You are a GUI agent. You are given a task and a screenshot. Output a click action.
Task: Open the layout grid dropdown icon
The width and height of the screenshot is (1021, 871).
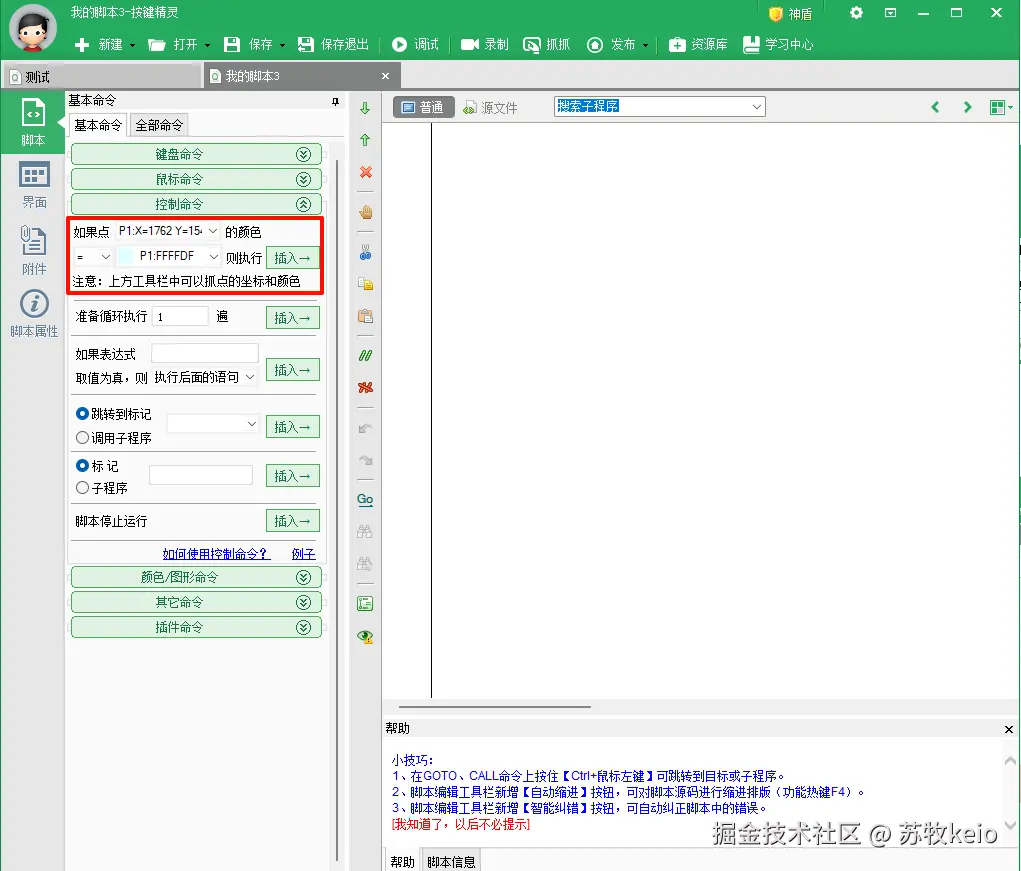(1000, 107)
